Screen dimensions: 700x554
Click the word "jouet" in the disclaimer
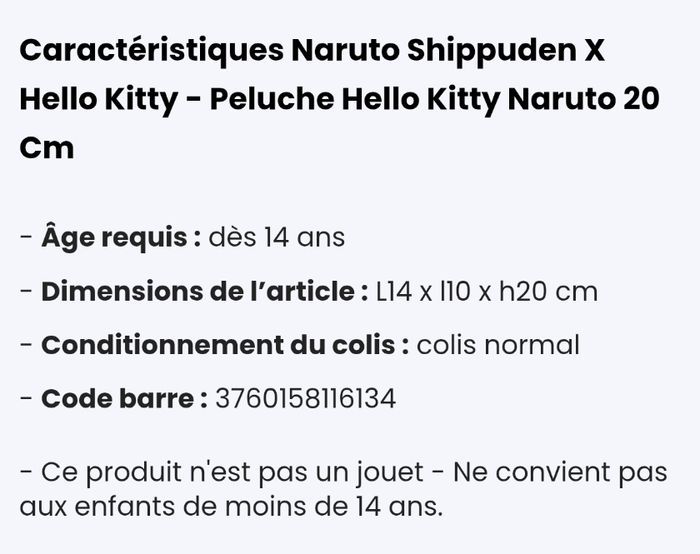point(401,472)
